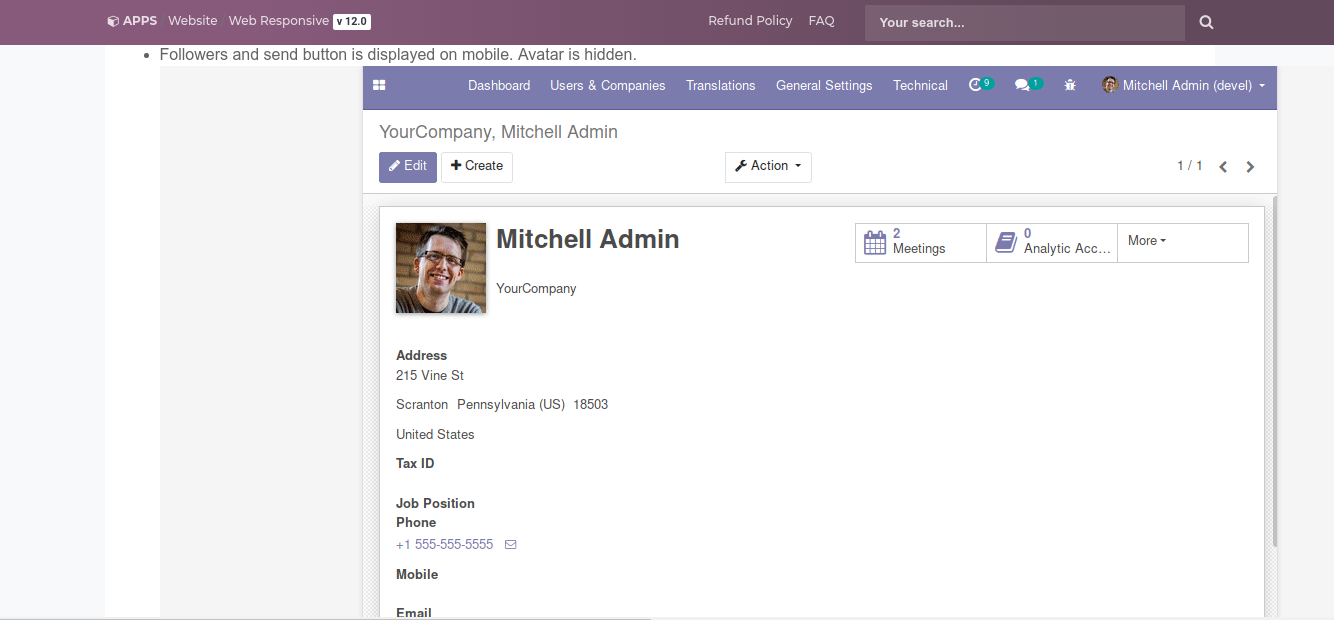Viewport: 1334px width, 620px height.
Task: Open the Dashboard menu
Action: (499, 86)
